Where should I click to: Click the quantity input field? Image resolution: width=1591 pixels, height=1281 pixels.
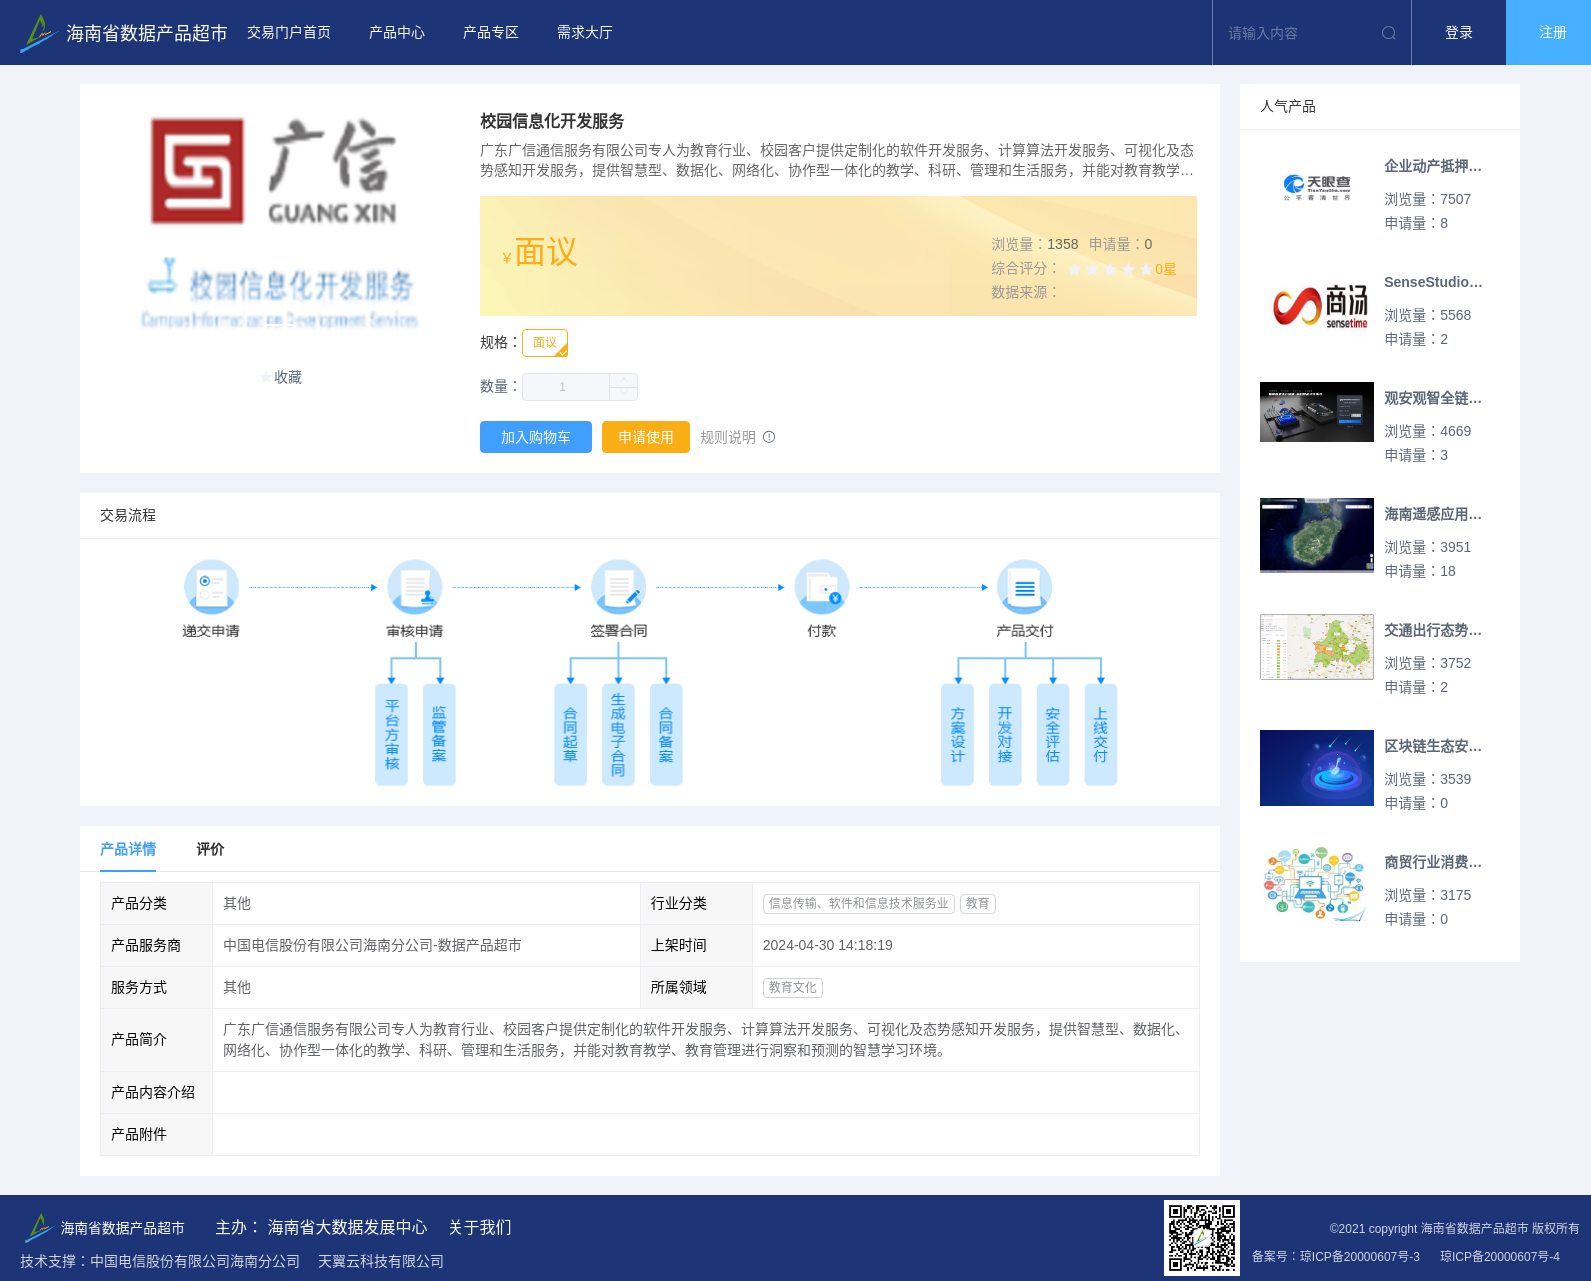[566, 387]
